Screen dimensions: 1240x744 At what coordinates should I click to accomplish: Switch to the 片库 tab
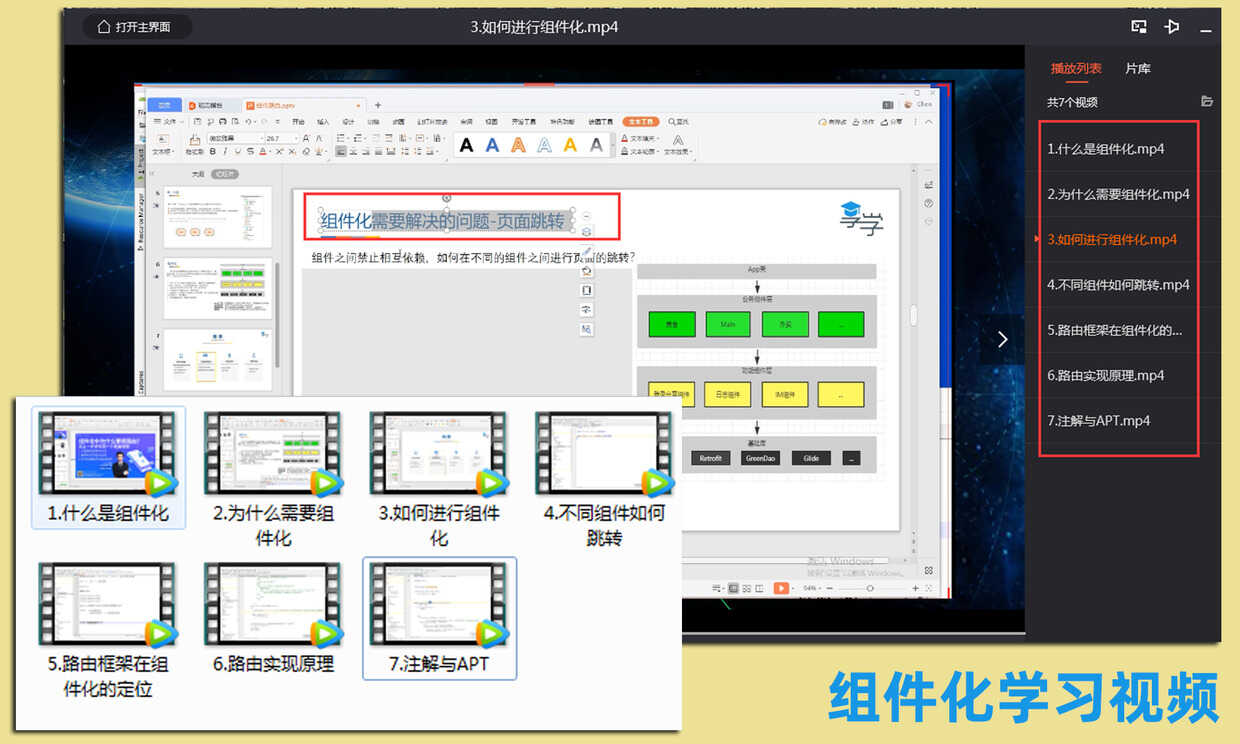point(1138,69)
